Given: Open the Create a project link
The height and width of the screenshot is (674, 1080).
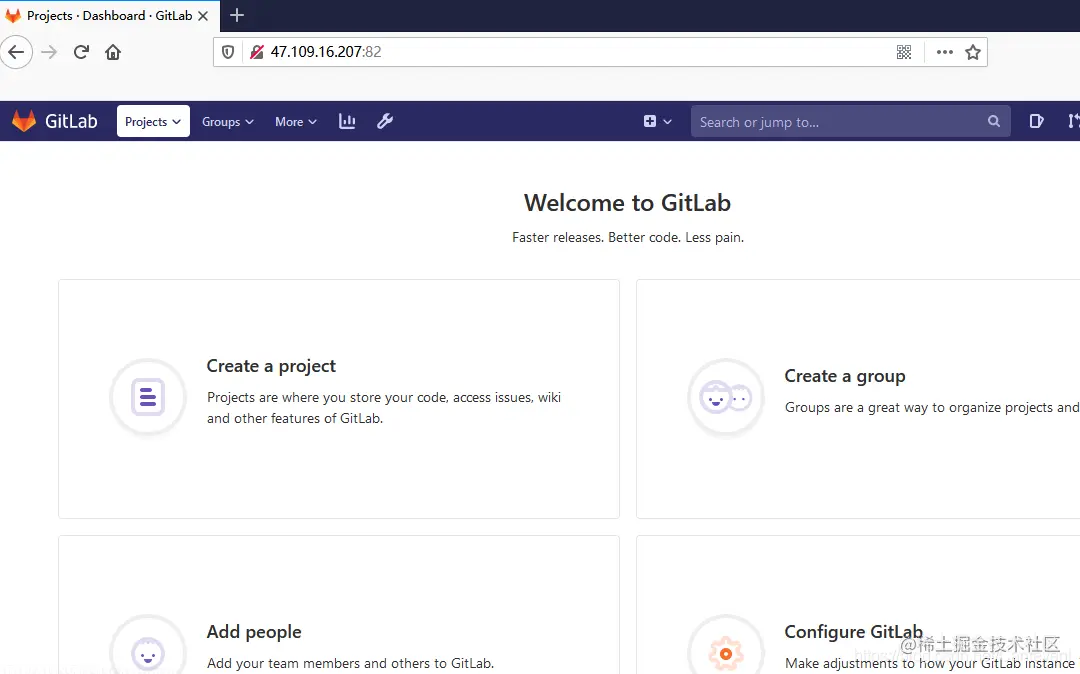Looking at the screenshot, I should pos(271,366).
